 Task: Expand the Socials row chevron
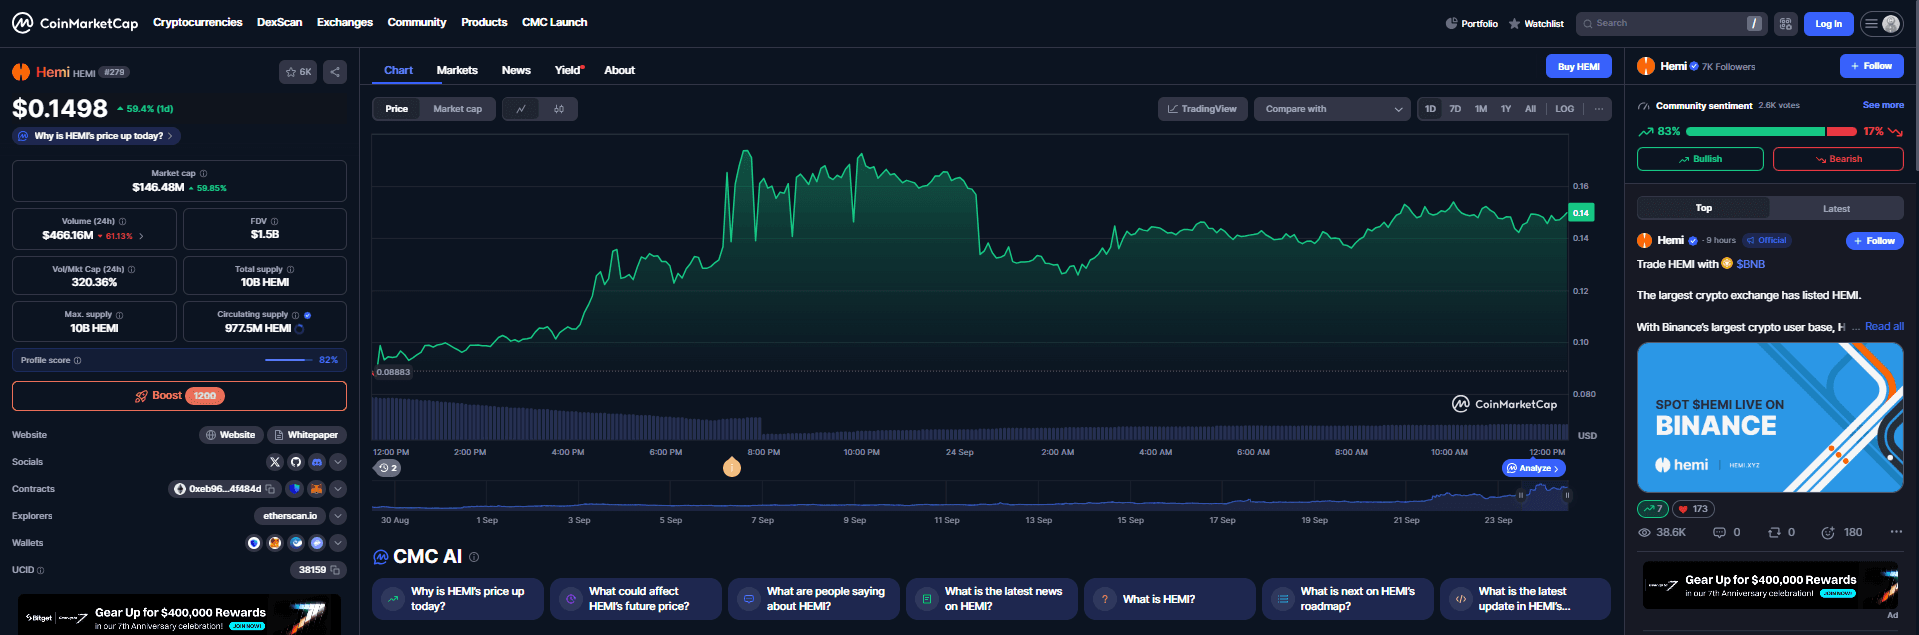pos(338,462)
